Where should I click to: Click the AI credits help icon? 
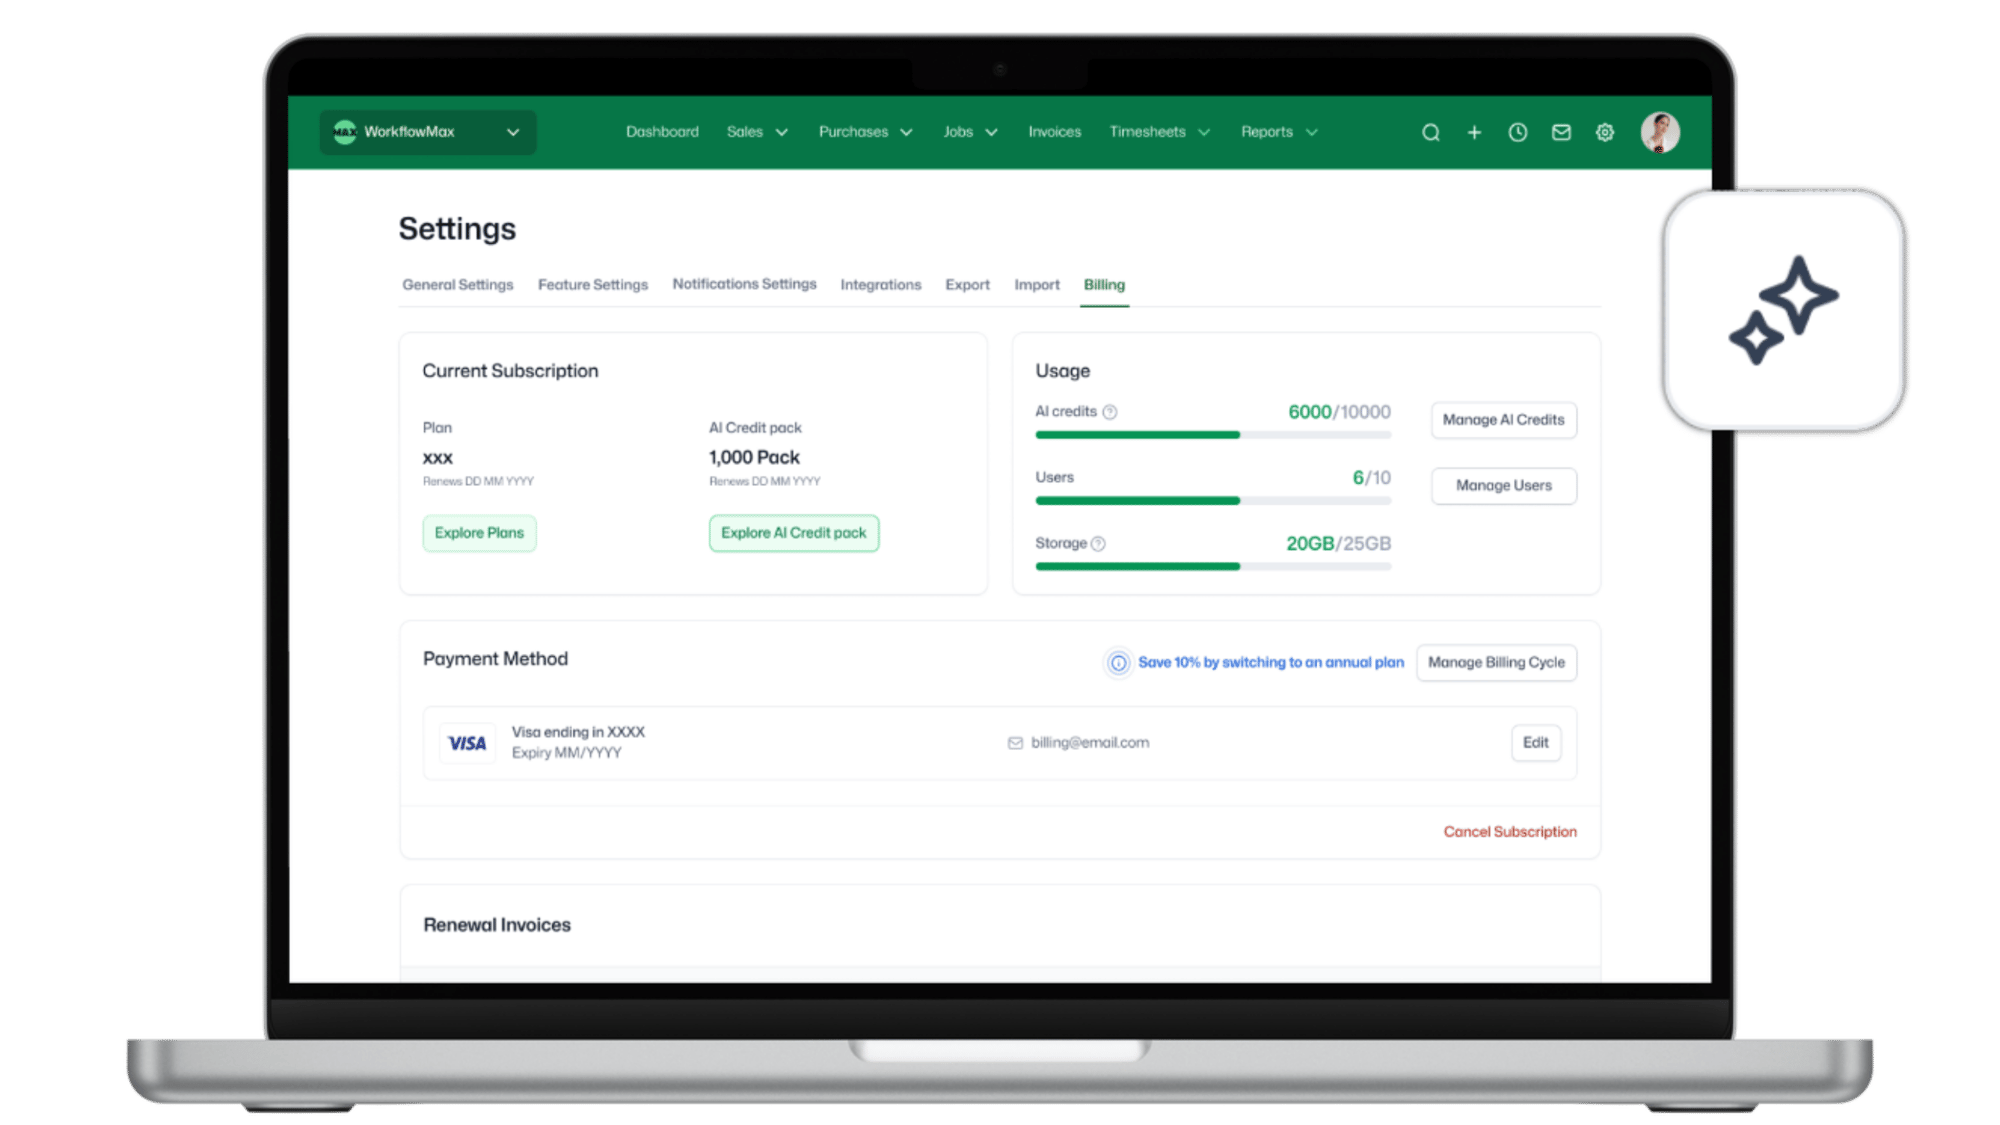(x=1110, y=412)
